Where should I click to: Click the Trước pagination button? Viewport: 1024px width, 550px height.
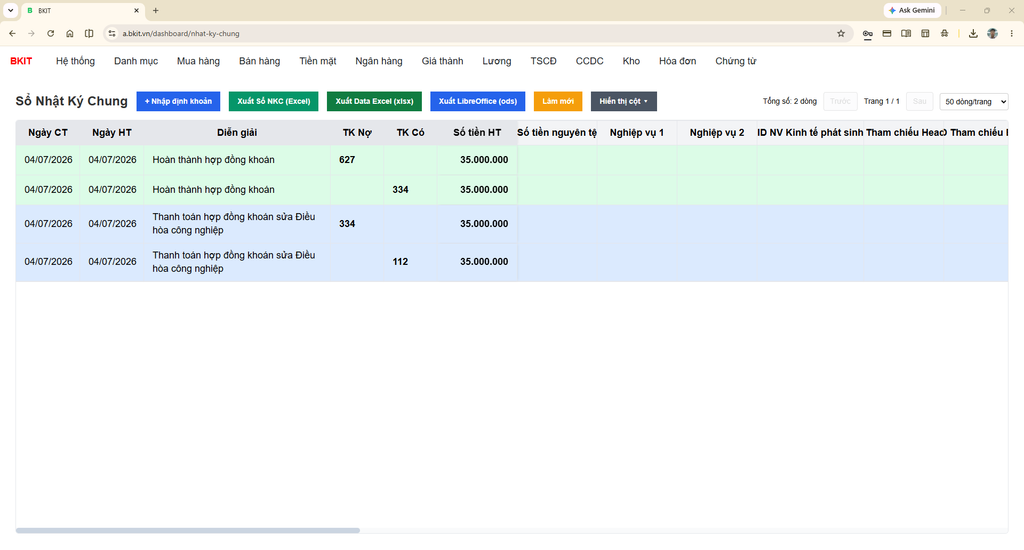coord(840,101)
